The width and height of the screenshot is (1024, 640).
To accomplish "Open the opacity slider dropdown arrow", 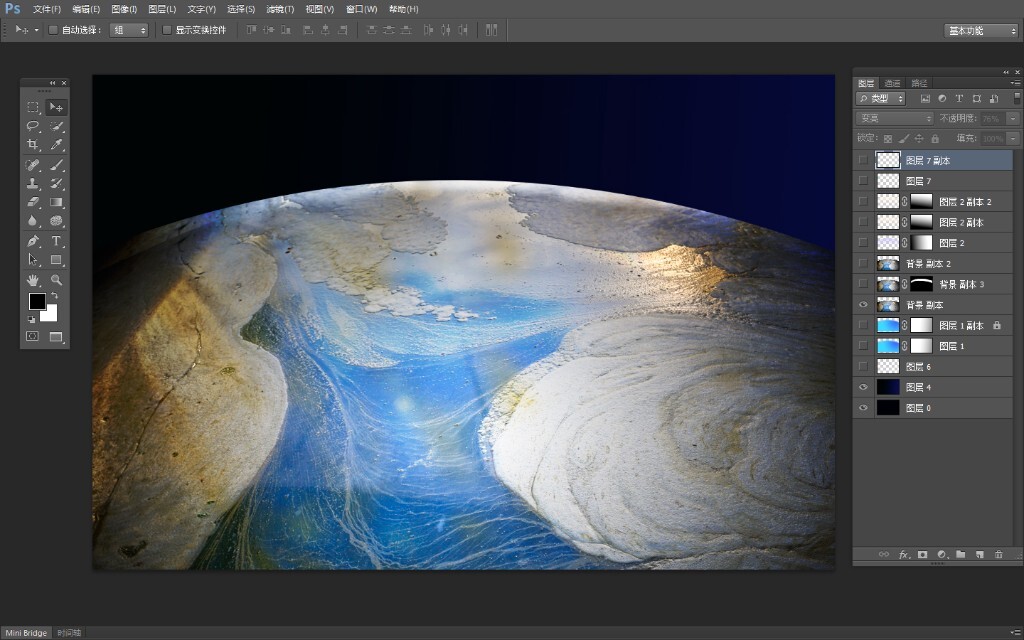I will [1013, 118].
